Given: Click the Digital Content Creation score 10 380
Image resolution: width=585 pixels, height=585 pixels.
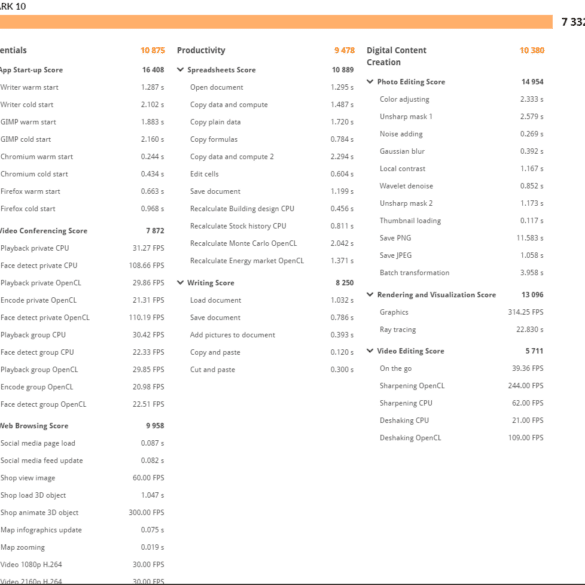Looking at the screenshot, I should point(532,50).
